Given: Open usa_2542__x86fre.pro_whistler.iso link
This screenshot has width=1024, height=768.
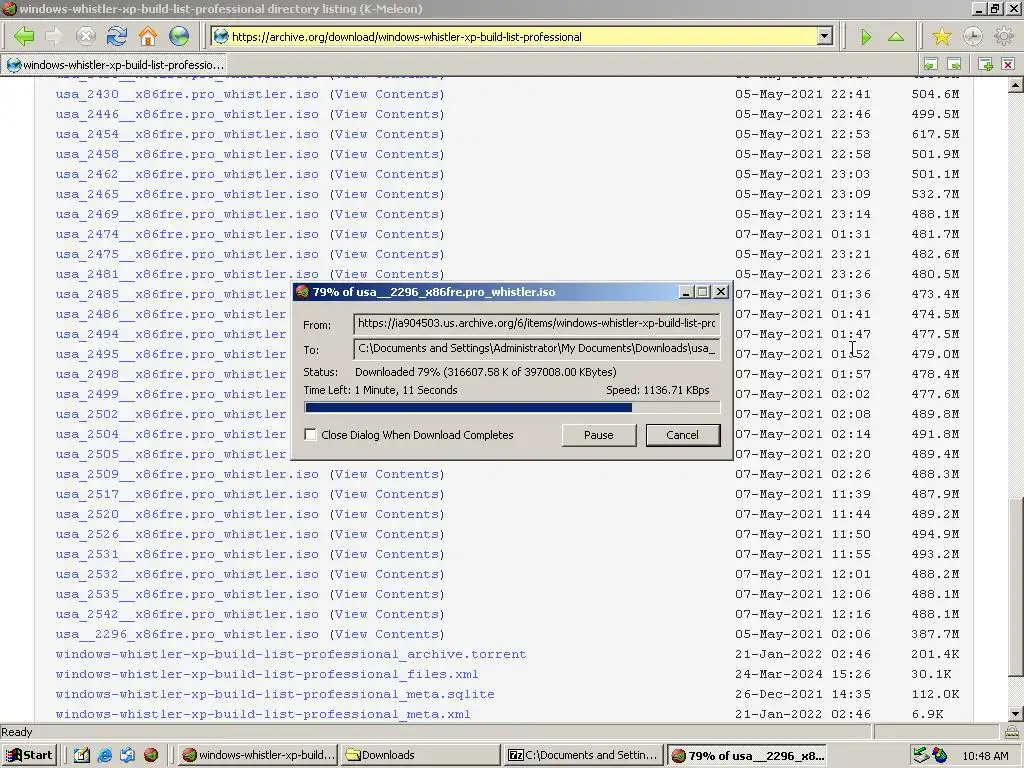Looking at the screenshot, I should [x=187, y=614].
